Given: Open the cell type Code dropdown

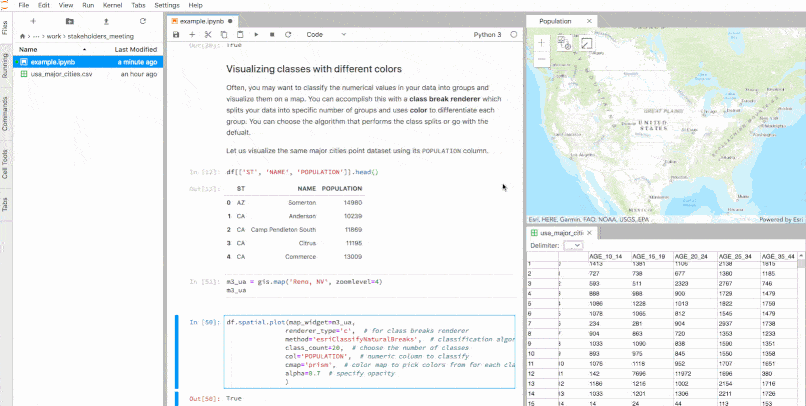Looking at the screenshot, I should tap(326, 34).
